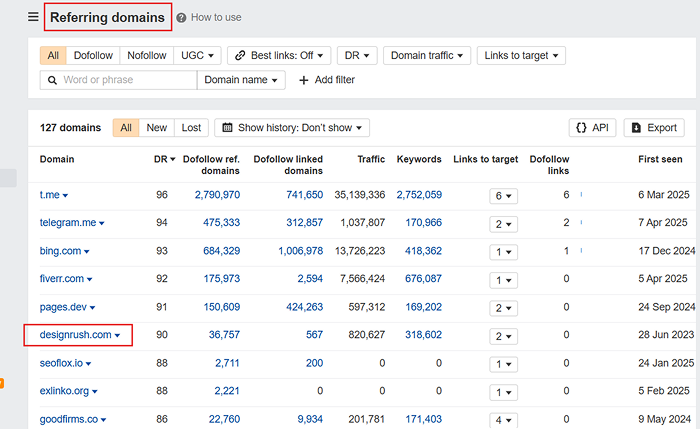
Task: Open the telegram.me domain link
Action: coord(68,223)
